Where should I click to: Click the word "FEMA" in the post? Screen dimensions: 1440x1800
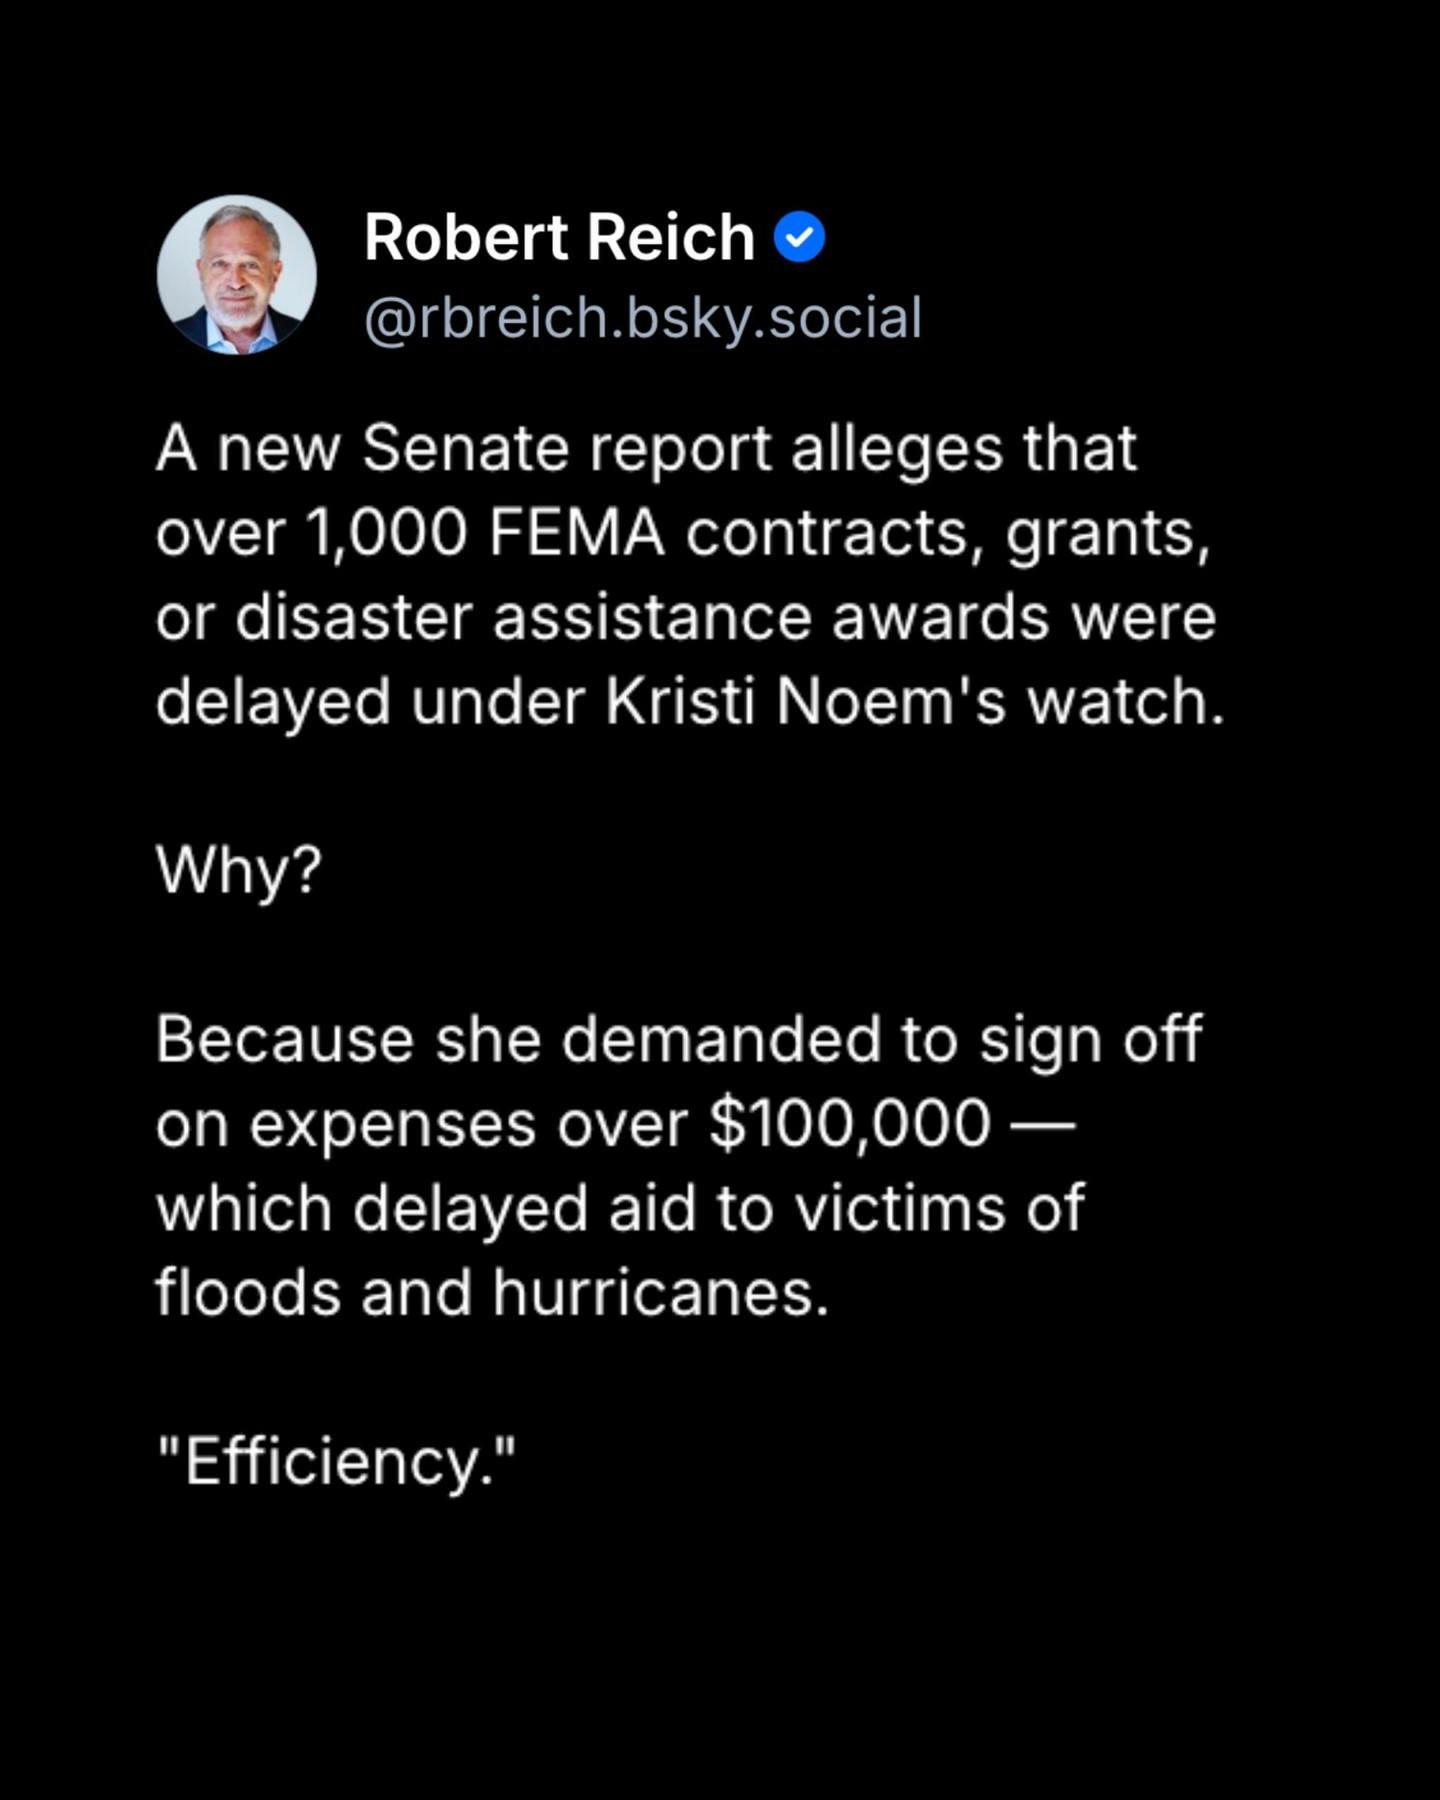pos(576,533)
